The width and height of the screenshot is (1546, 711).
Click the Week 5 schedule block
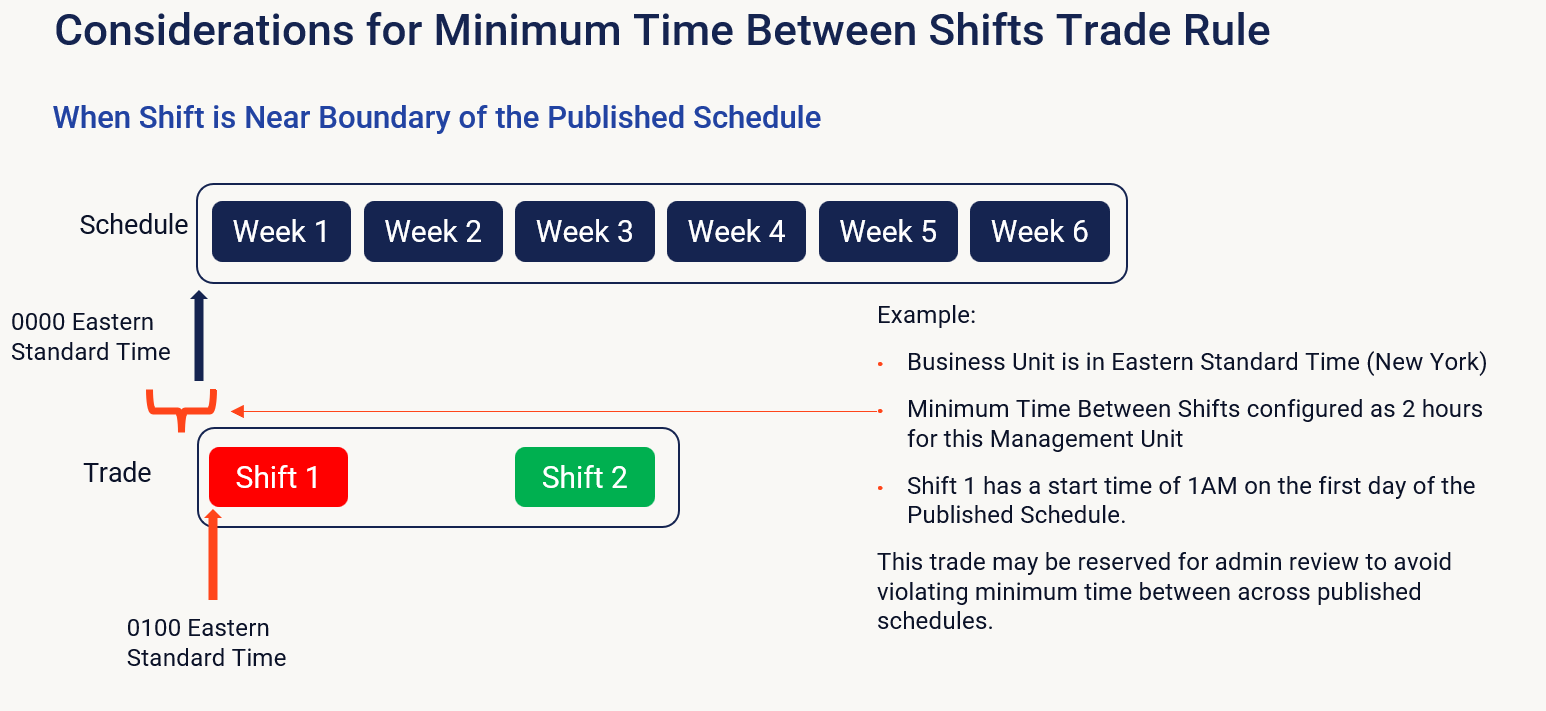pyautogui.click(x=888, y=232)
